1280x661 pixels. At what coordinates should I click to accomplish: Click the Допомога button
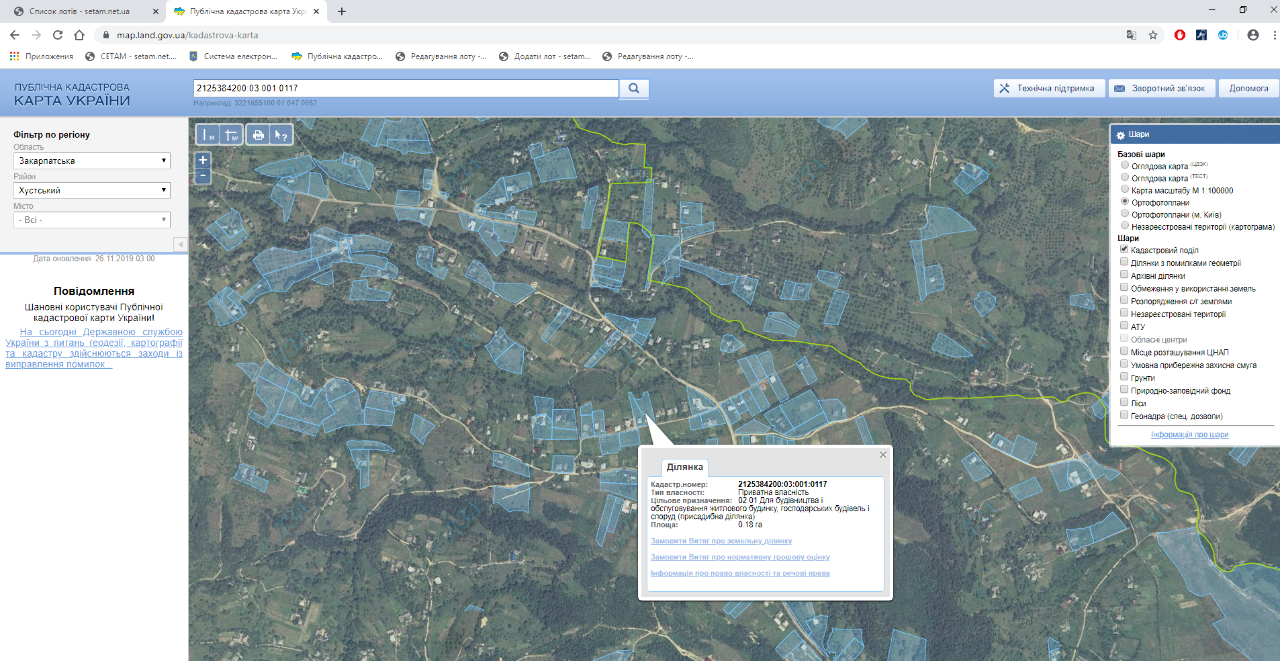[1249, 88]
